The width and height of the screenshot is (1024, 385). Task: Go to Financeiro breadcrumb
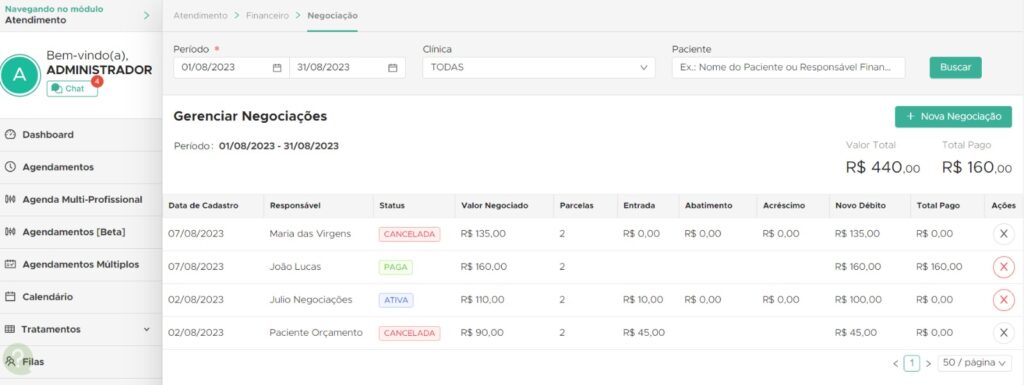click(267, 16)
